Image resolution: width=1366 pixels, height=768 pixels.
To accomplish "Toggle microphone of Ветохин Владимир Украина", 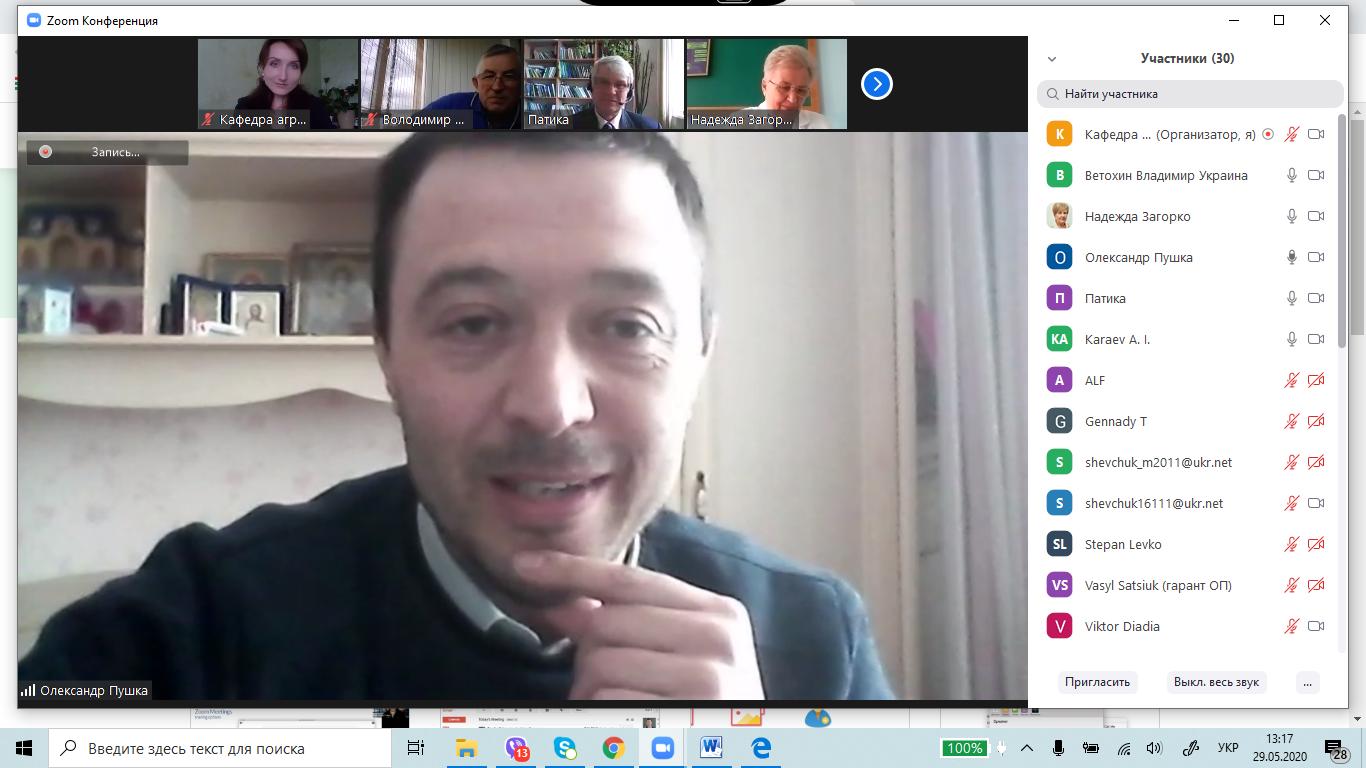I will coord(1292,175).
